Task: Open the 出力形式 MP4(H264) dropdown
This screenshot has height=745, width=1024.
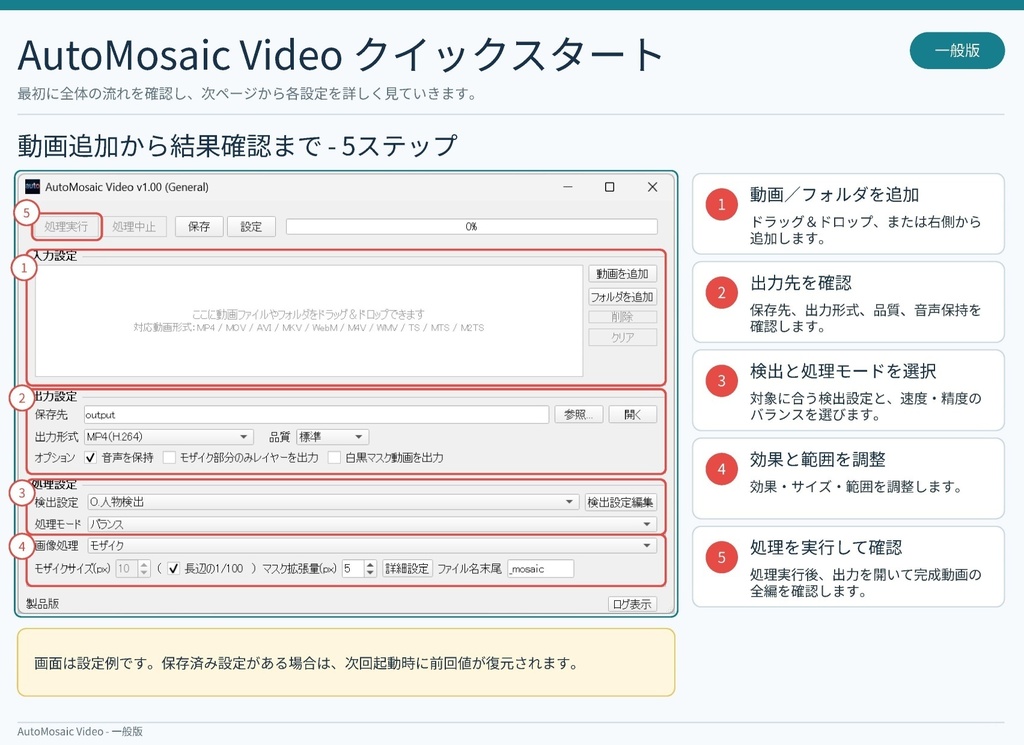Action: click(x=168, y=436)
